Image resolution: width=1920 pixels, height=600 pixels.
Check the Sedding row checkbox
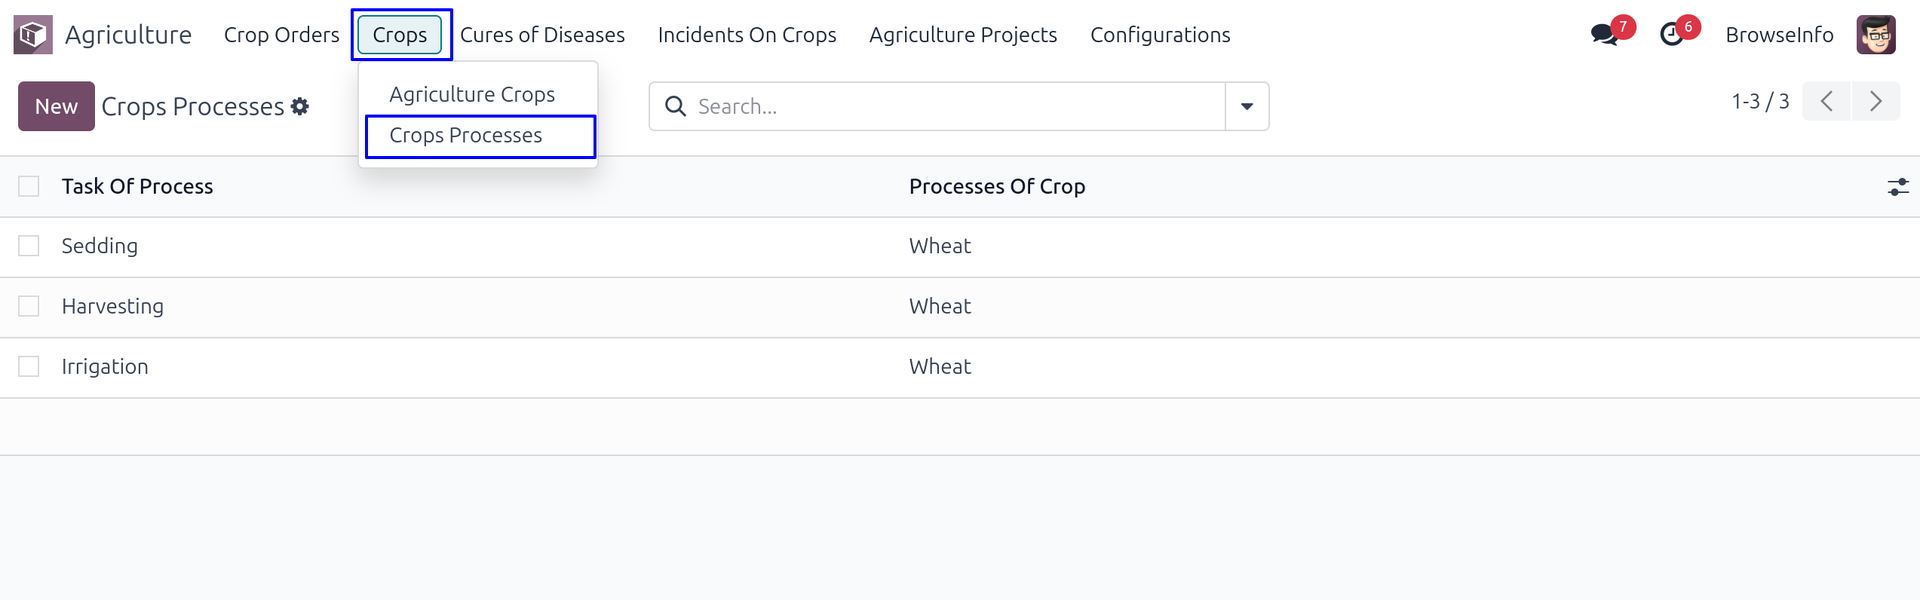pos(29,246)
